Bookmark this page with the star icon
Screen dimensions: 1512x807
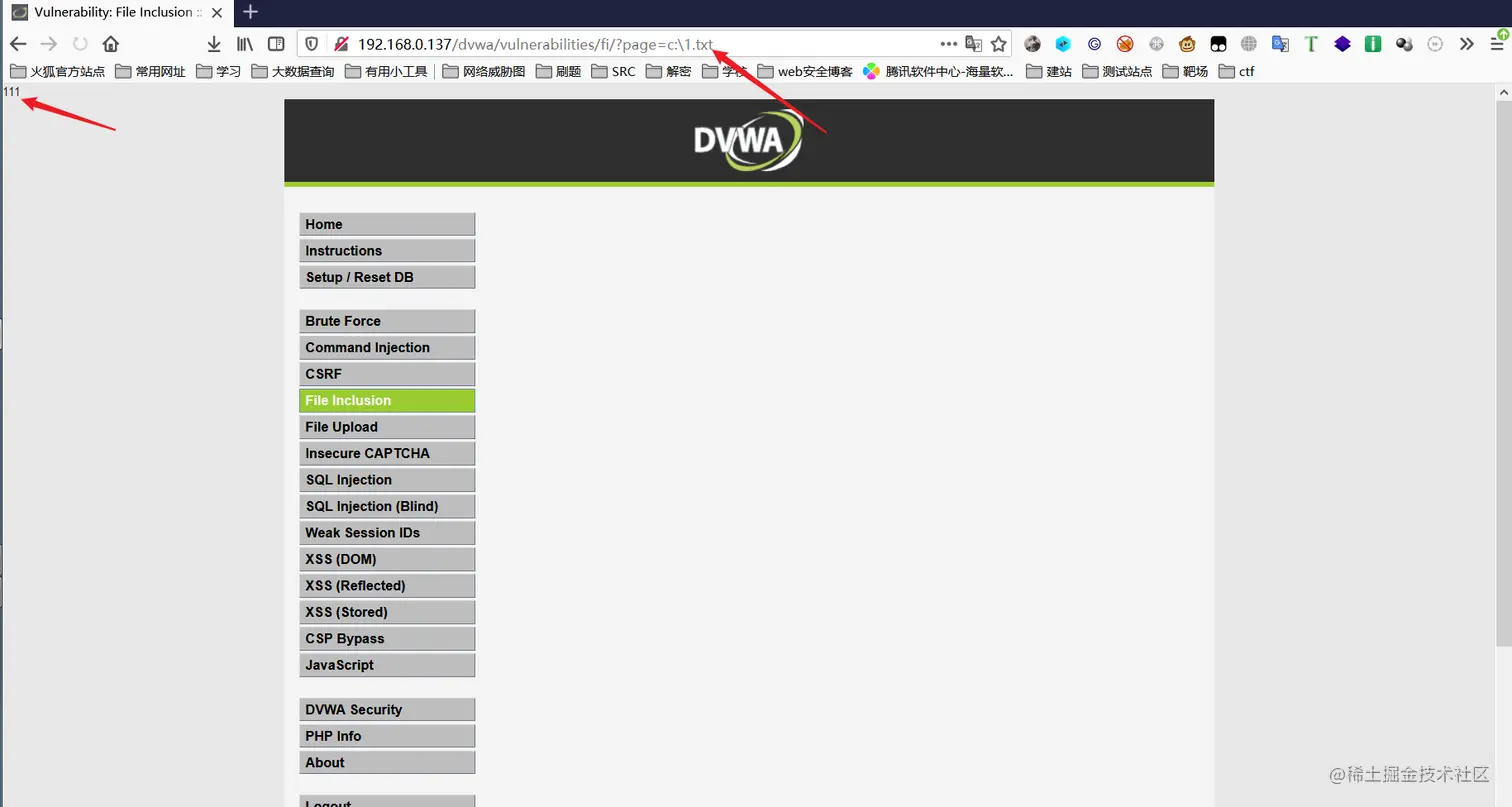(x=998, y=44)
